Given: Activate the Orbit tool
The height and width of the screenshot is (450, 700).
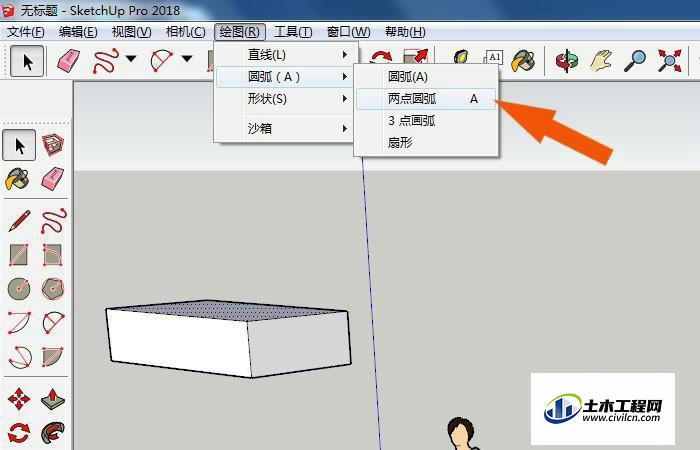Looking at the screenshot, I should pyautogui.click(x=566, y=61).
